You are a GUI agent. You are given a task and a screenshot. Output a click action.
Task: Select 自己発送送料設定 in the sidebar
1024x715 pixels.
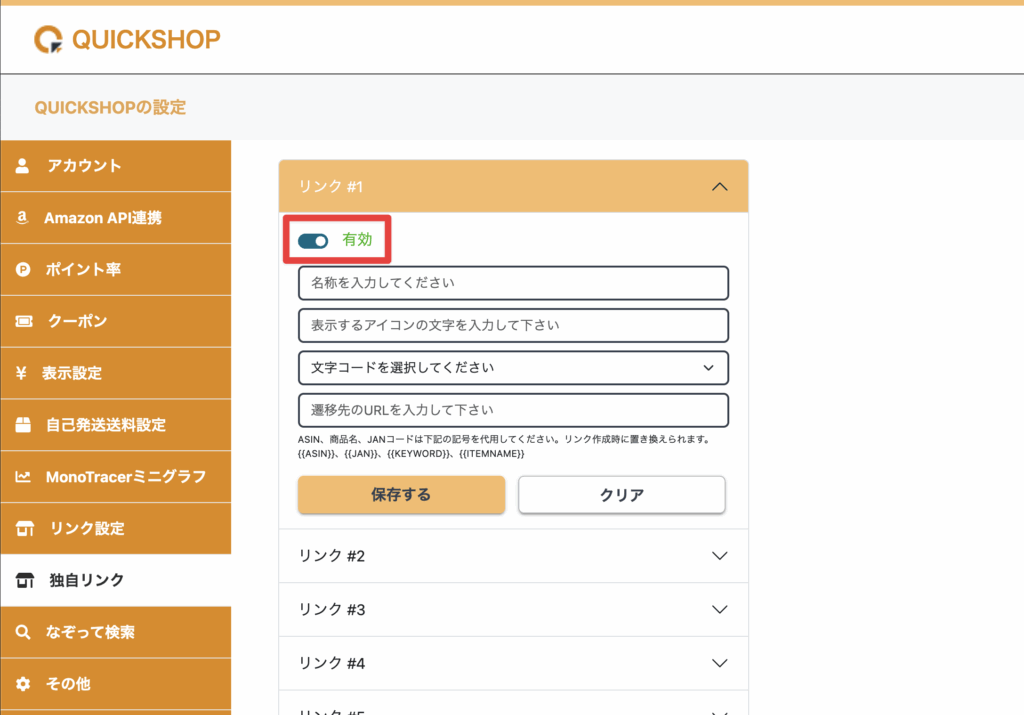coord(116,425)
